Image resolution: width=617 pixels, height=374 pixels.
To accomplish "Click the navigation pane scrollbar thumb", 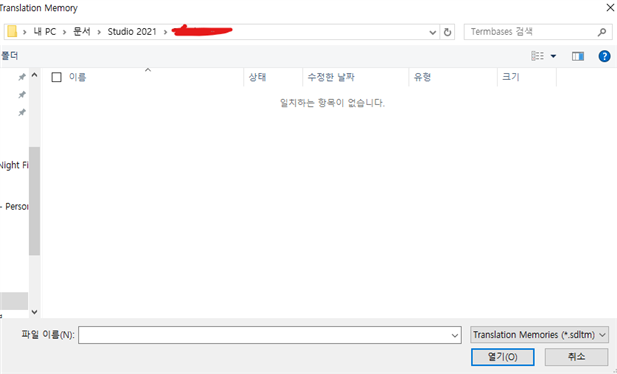I will [35, 201].
